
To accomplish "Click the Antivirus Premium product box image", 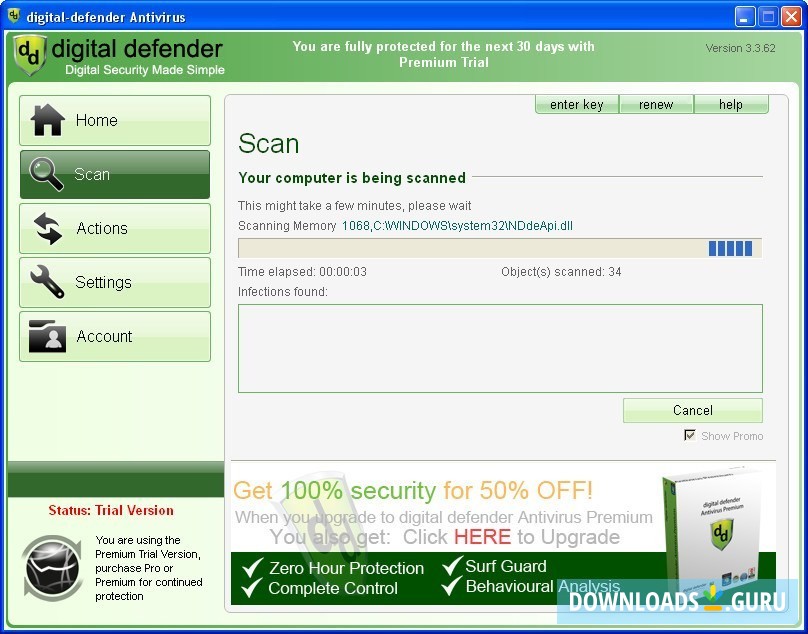I will (711, 531).
